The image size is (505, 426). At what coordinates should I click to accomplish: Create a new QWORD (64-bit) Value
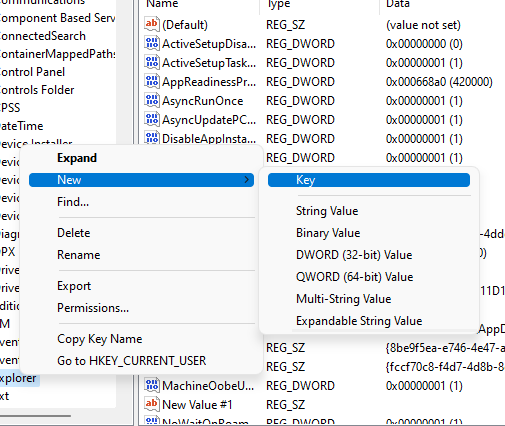369,277
